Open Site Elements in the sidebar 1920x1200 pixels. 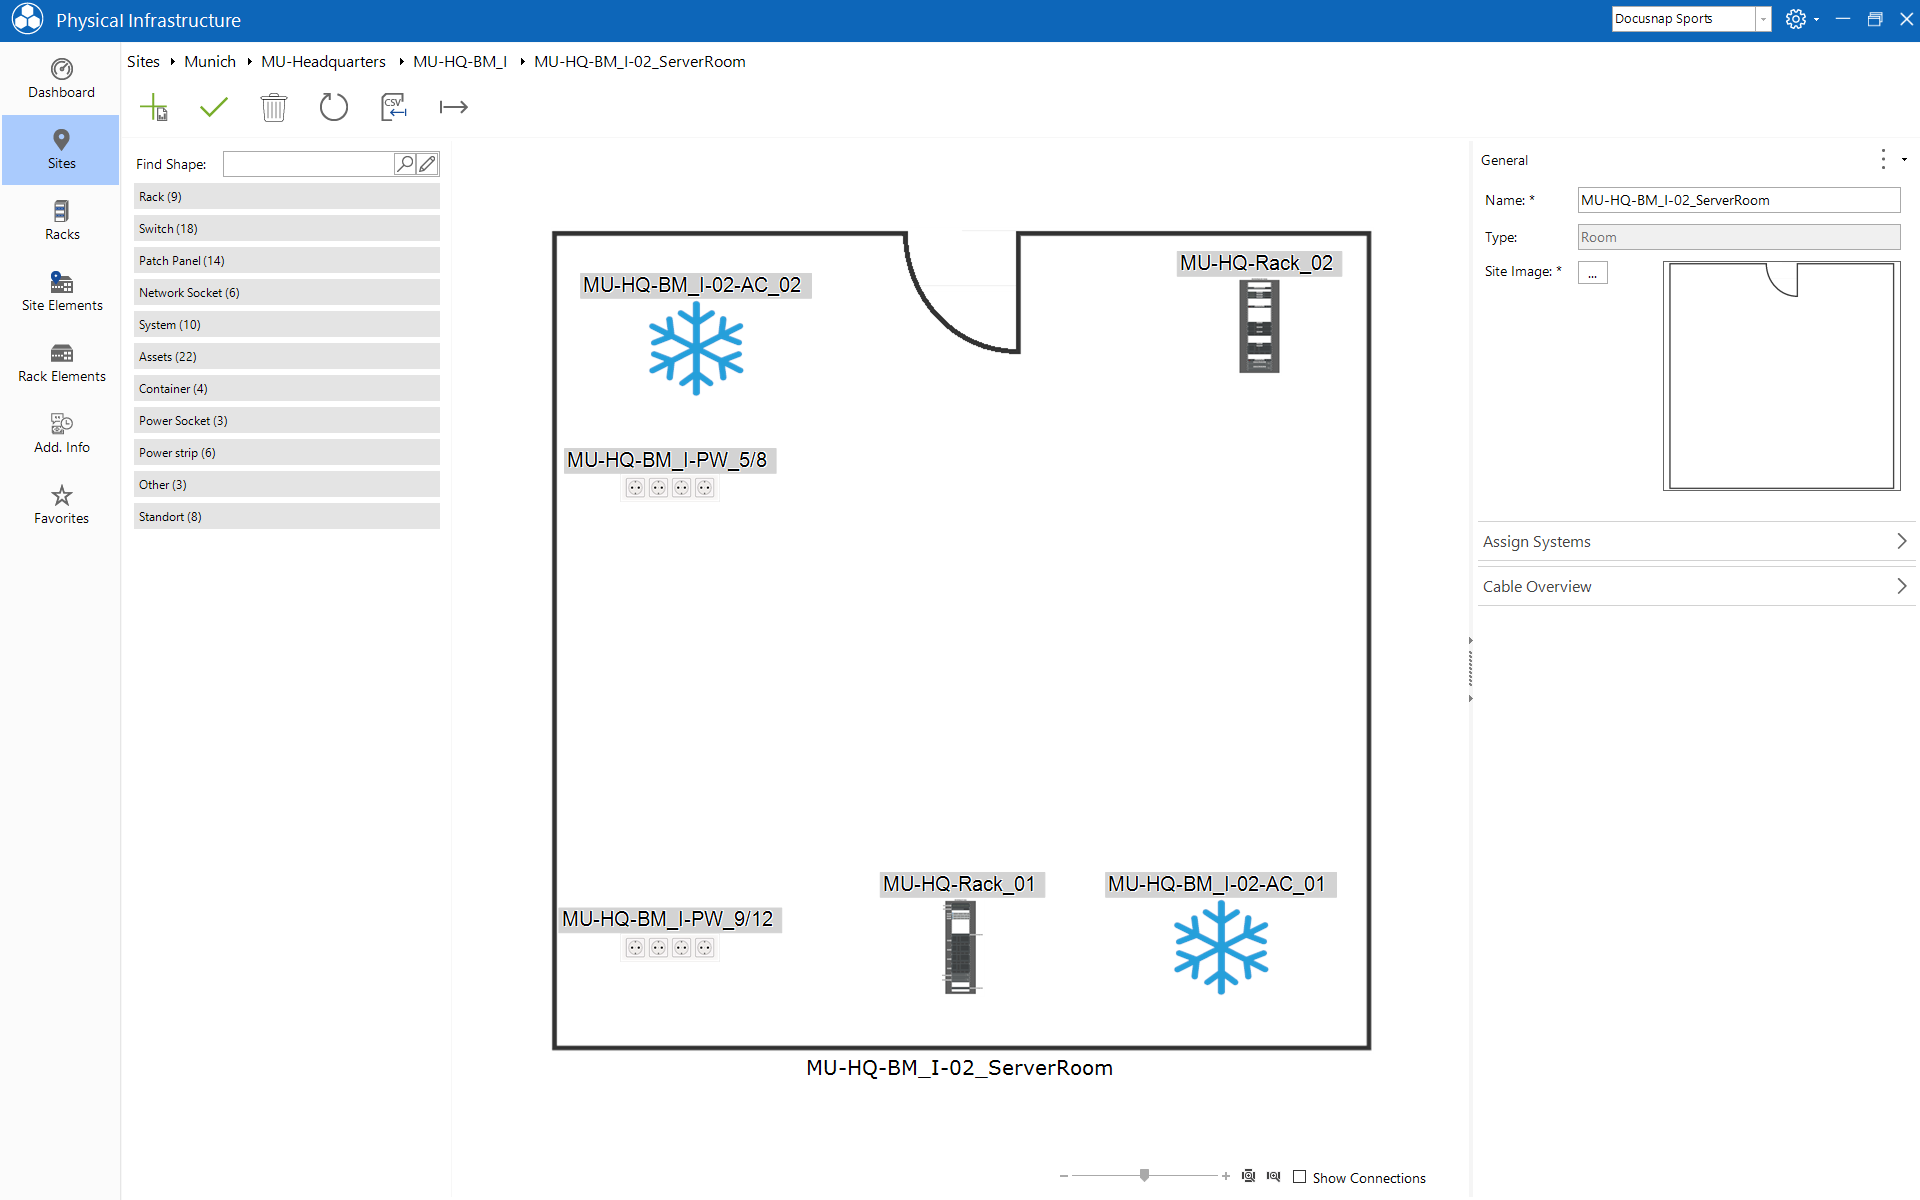(x=61, y=292)
